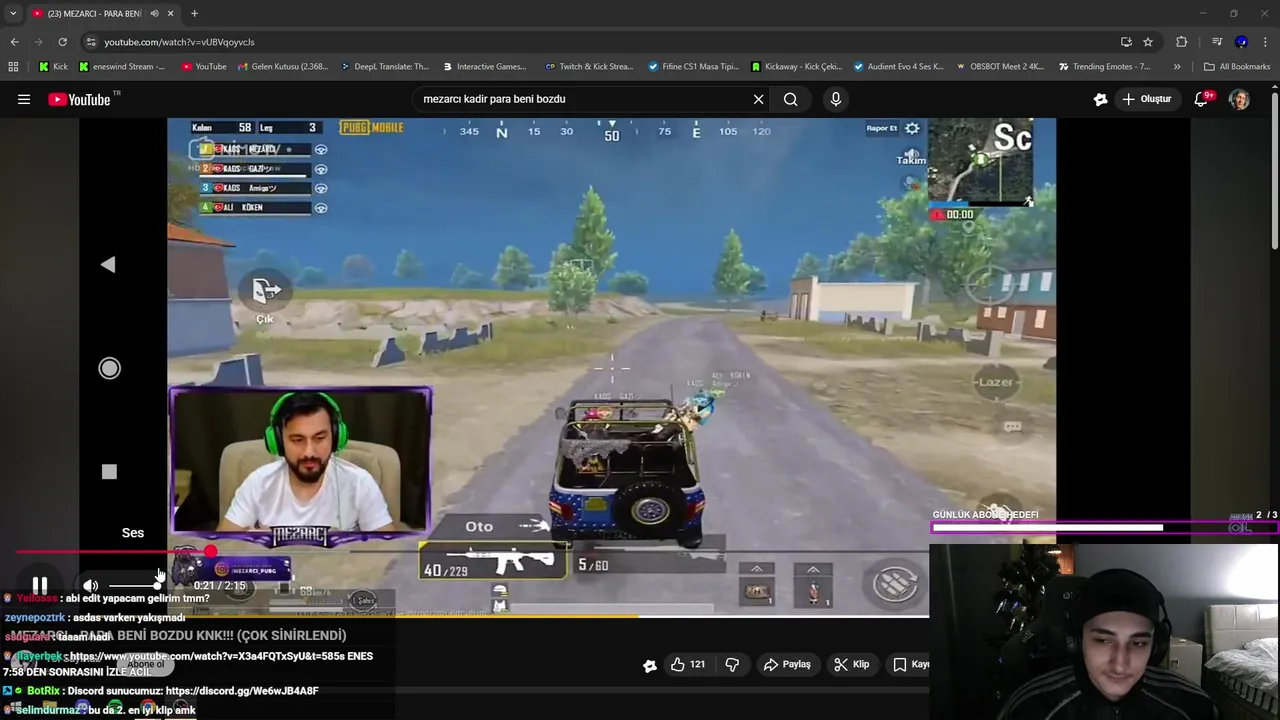Start voice search with microphone

pos(836,99)
